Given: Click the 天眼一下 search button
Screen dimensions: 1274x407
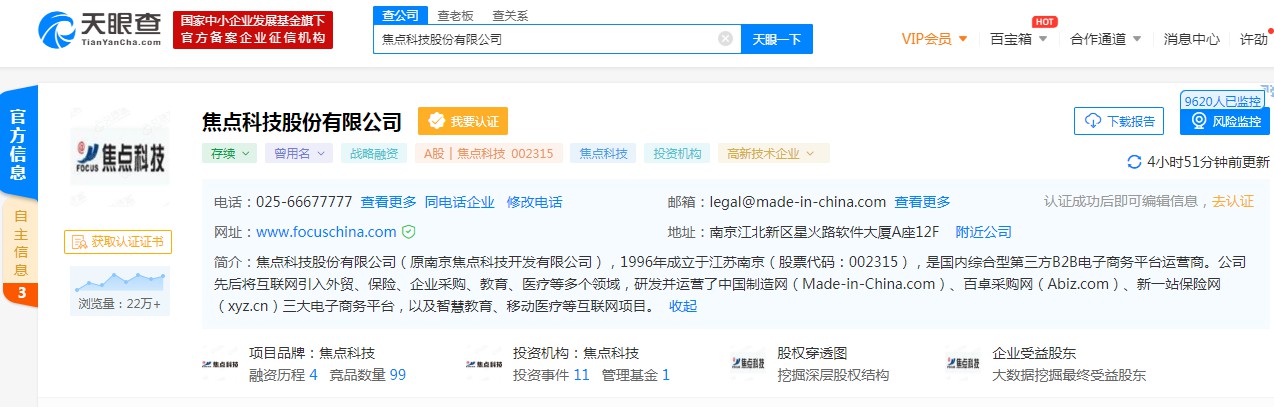Looking at the screenshot, I should (777, 39).
